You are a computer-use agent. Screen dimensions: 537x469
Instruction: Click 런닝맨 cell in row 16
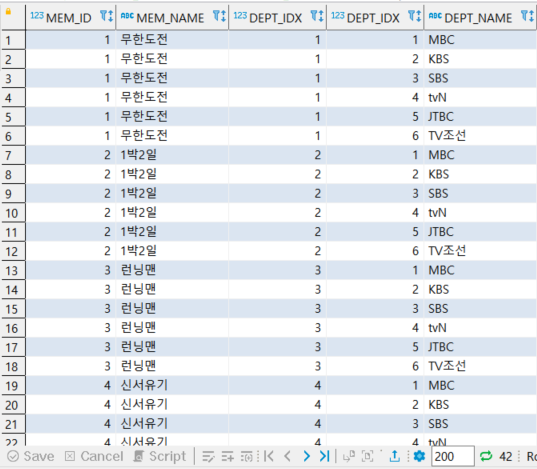[x=172, y=328]
